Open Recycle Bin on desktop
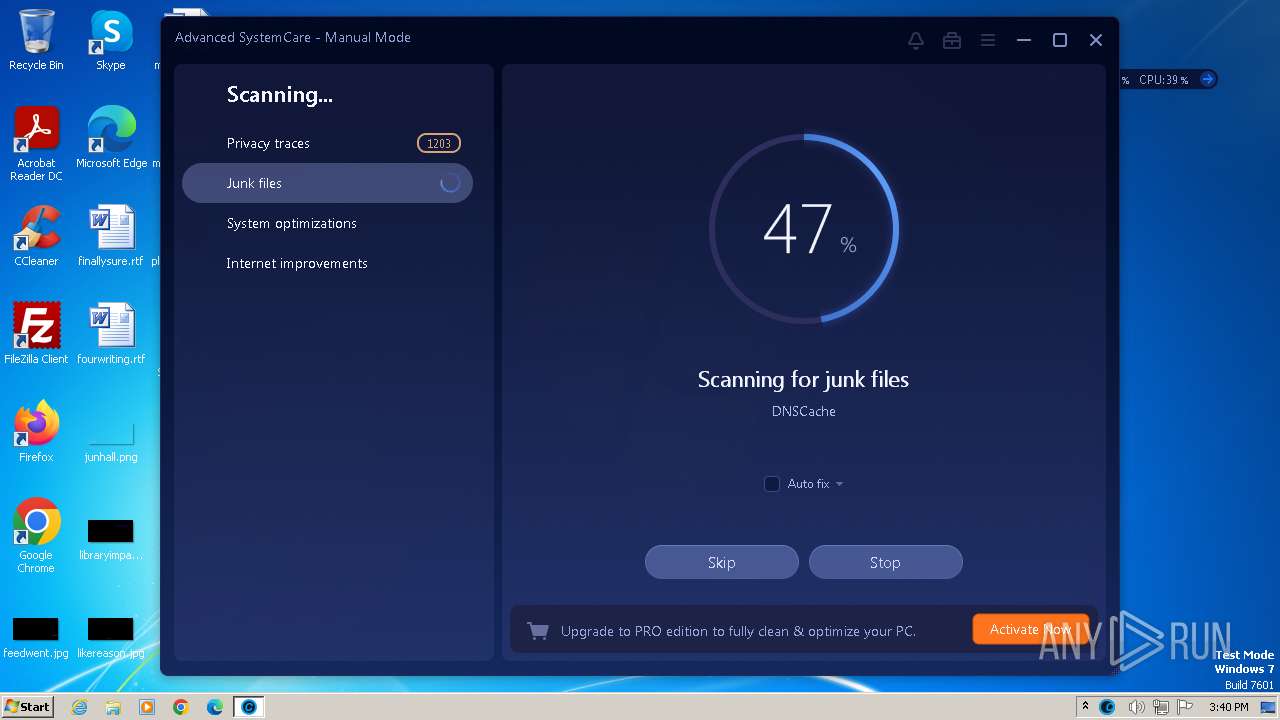Image resolution: width=1280 pixels, height=720 pixels. pyautogui.click(x=36, y=40)
